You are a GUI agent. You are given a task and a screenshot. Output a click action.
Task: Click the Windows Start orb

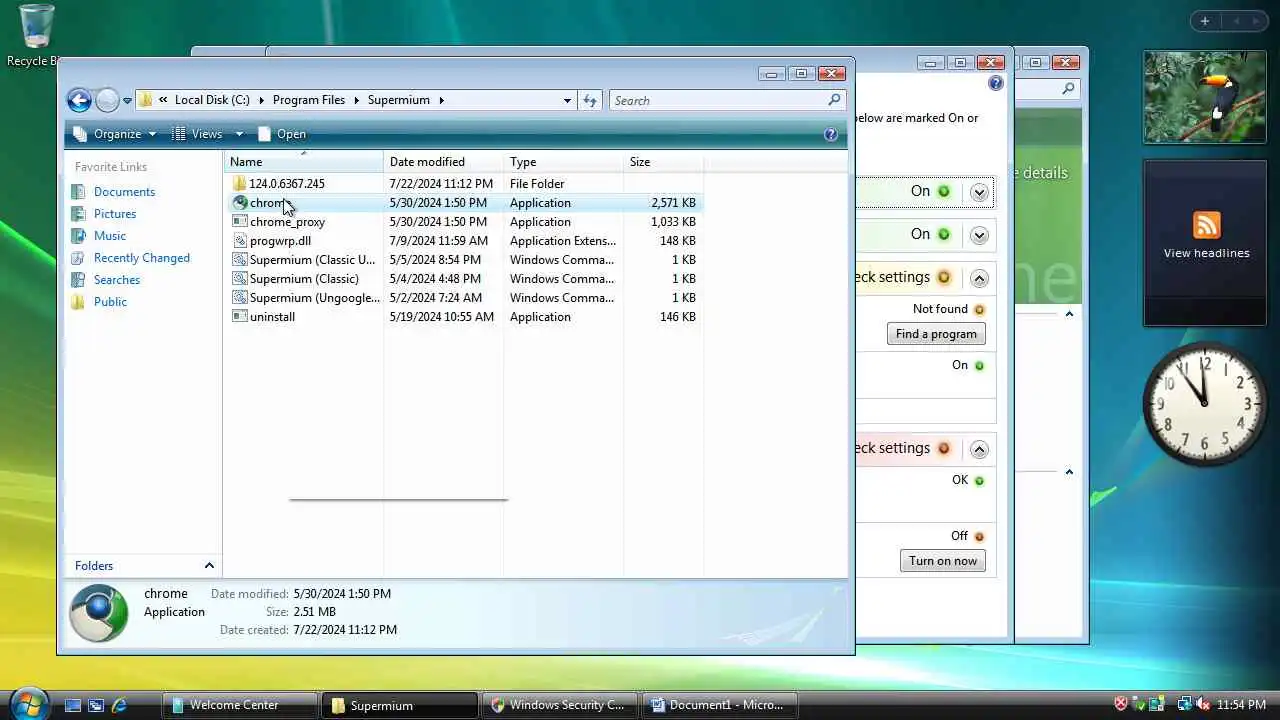pyautogui.click(x=29, y=703)
